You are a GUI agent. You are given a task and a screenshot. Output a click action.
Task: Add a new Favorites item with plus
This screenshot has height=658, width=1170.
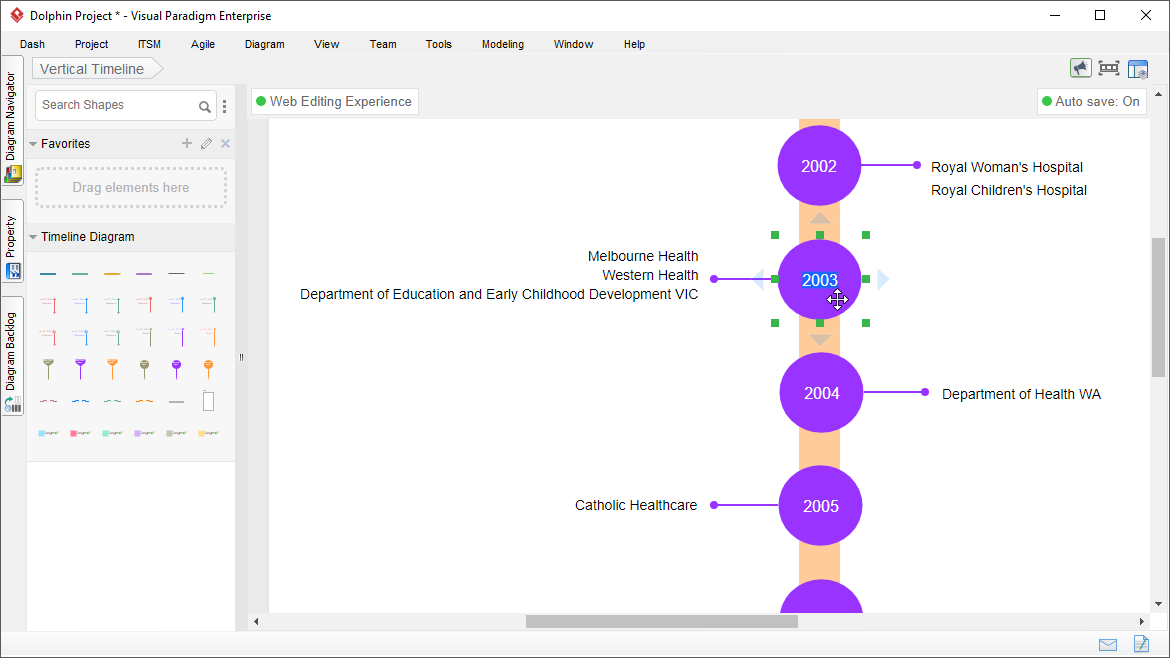187,143
